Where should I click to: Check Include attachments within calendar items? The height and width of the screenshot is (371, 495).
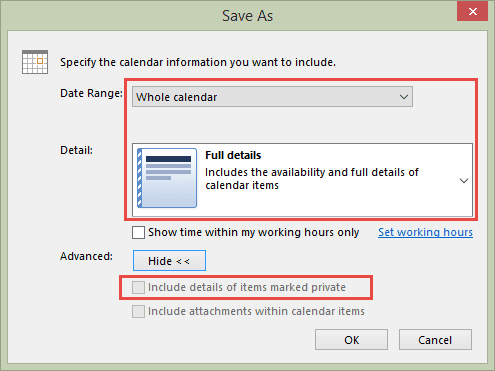pos(138,311)
